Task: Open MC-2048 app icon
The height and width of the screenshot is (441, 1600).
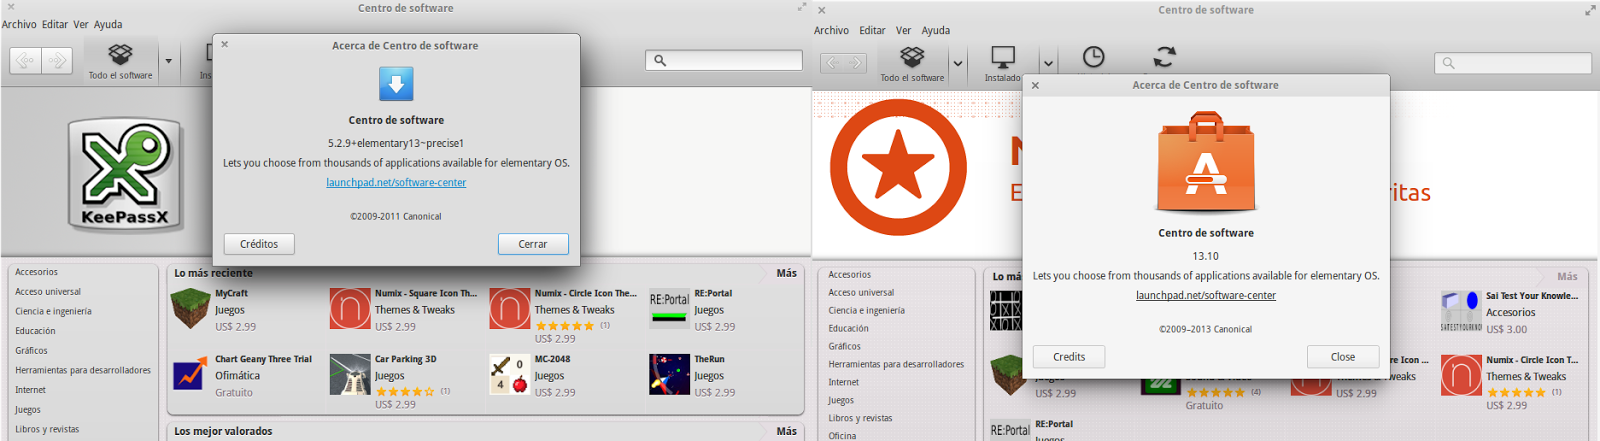Action: tap(509, 375)
